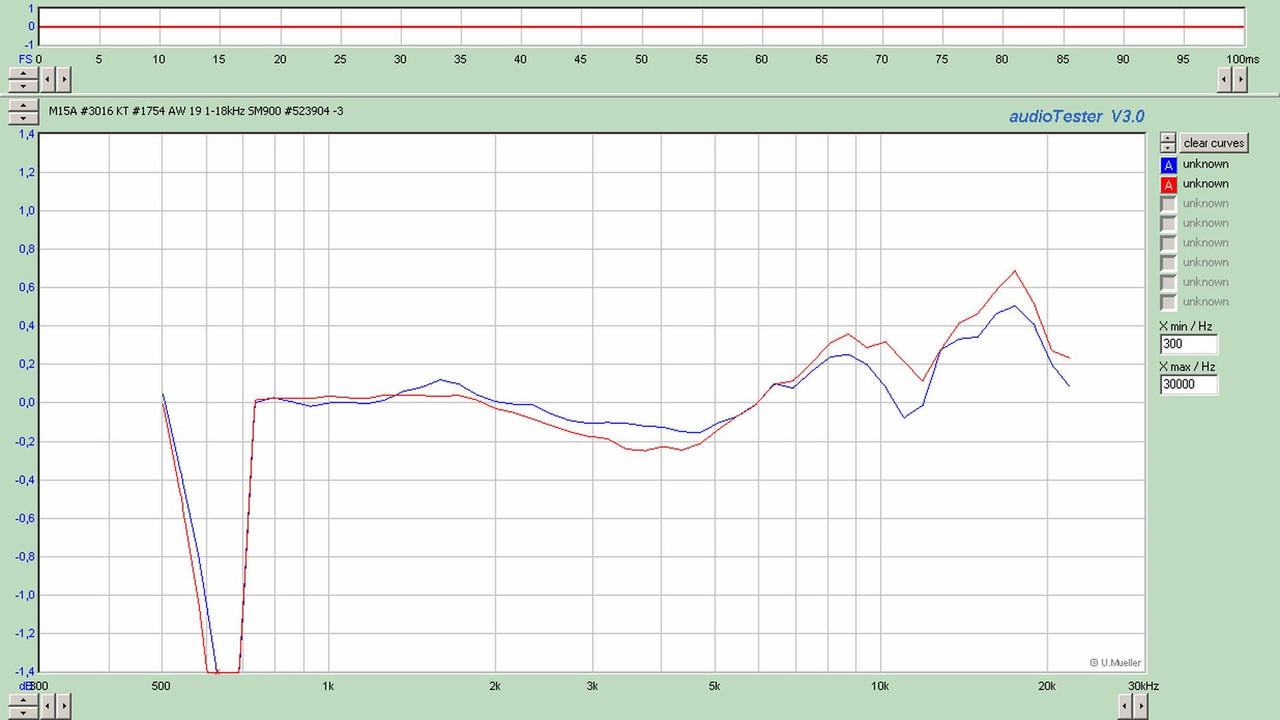
Task: Enable the bottom unknown curve toggle
Action: [x=1167, y=301]
